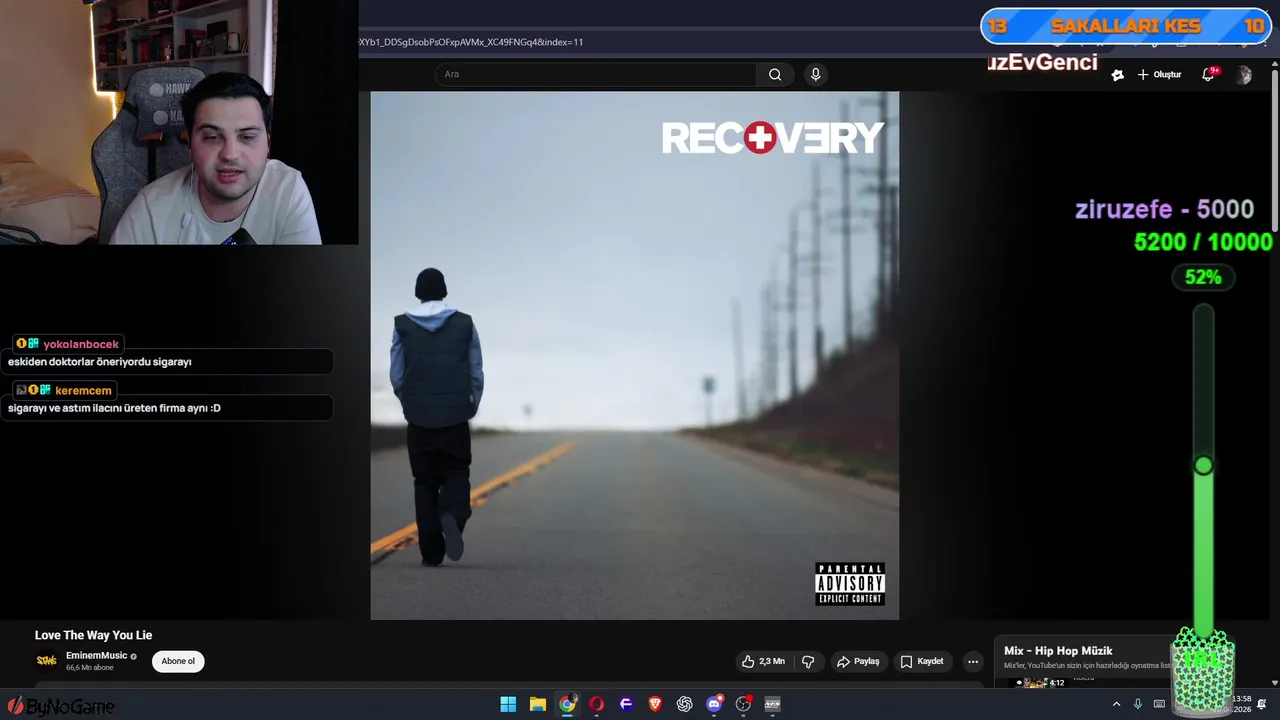The height and width of the screenshot is (720, 1280).
Task: Click the EminemMusic channel avatar
Action: tap(46, 660)
